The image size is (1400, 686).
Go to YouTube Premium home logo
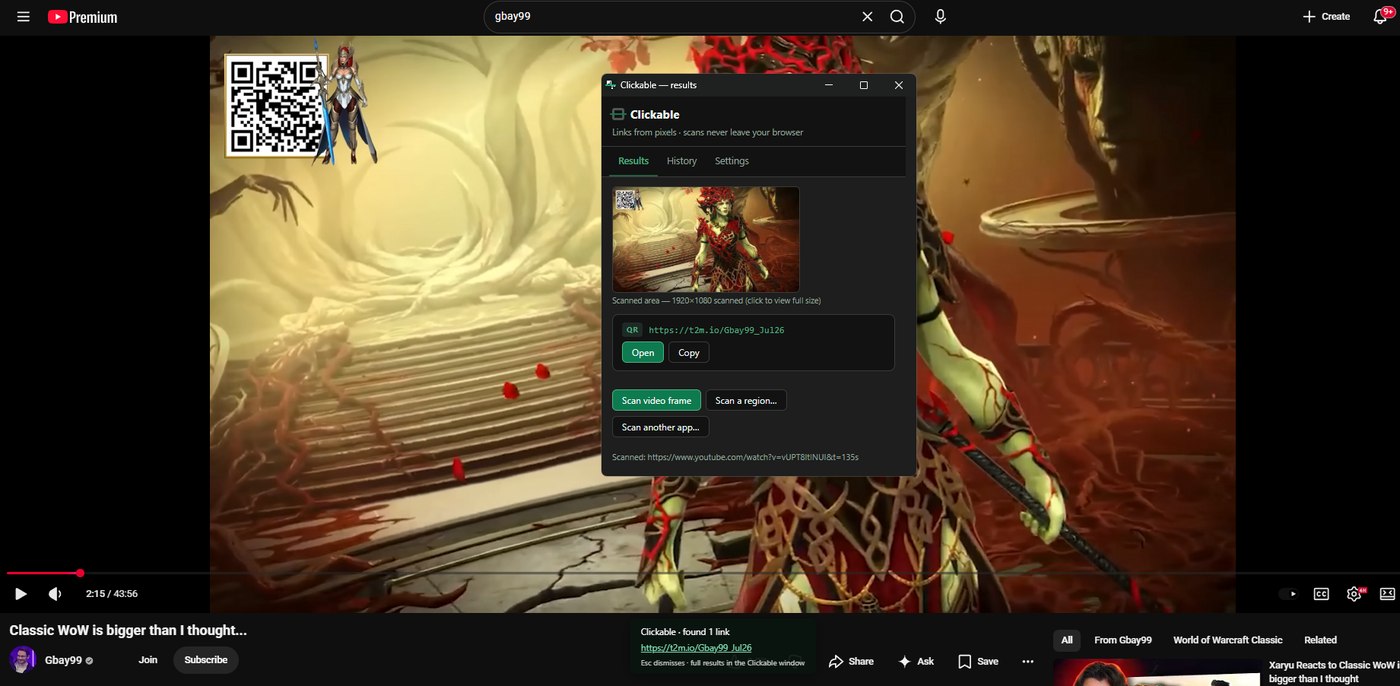point(82,17)
